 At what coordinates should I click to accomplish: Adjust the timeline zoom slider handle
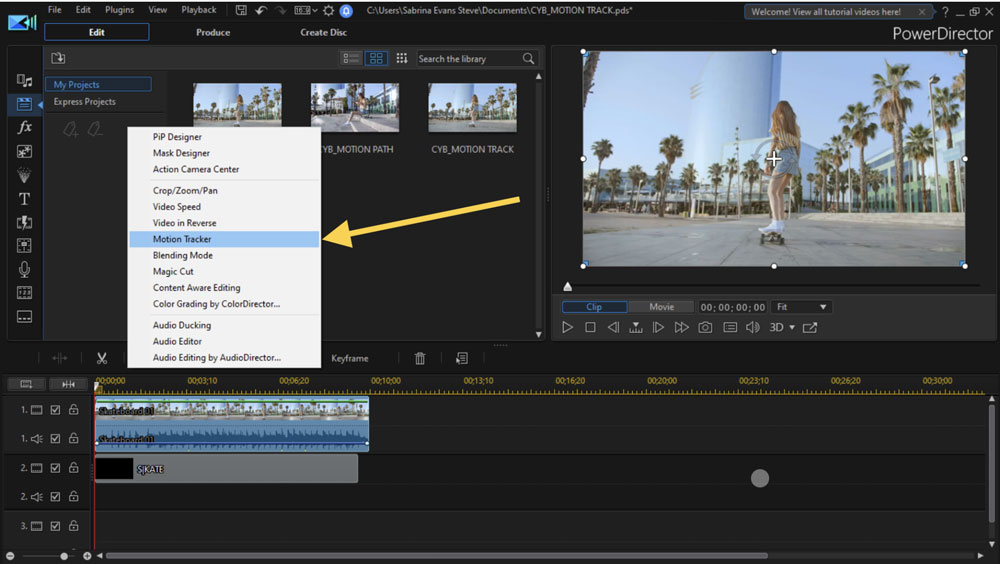(65, 555)
